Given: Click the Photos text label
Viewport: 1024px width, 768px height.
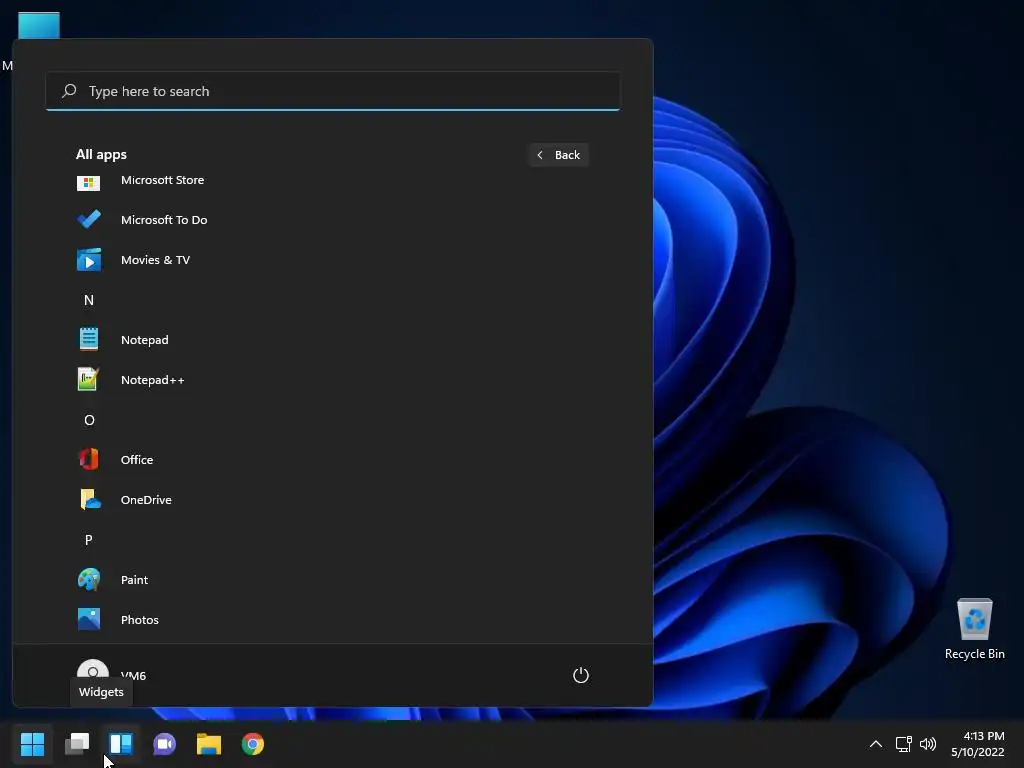Looking at the screenshot, I should (x=140, y=620).
